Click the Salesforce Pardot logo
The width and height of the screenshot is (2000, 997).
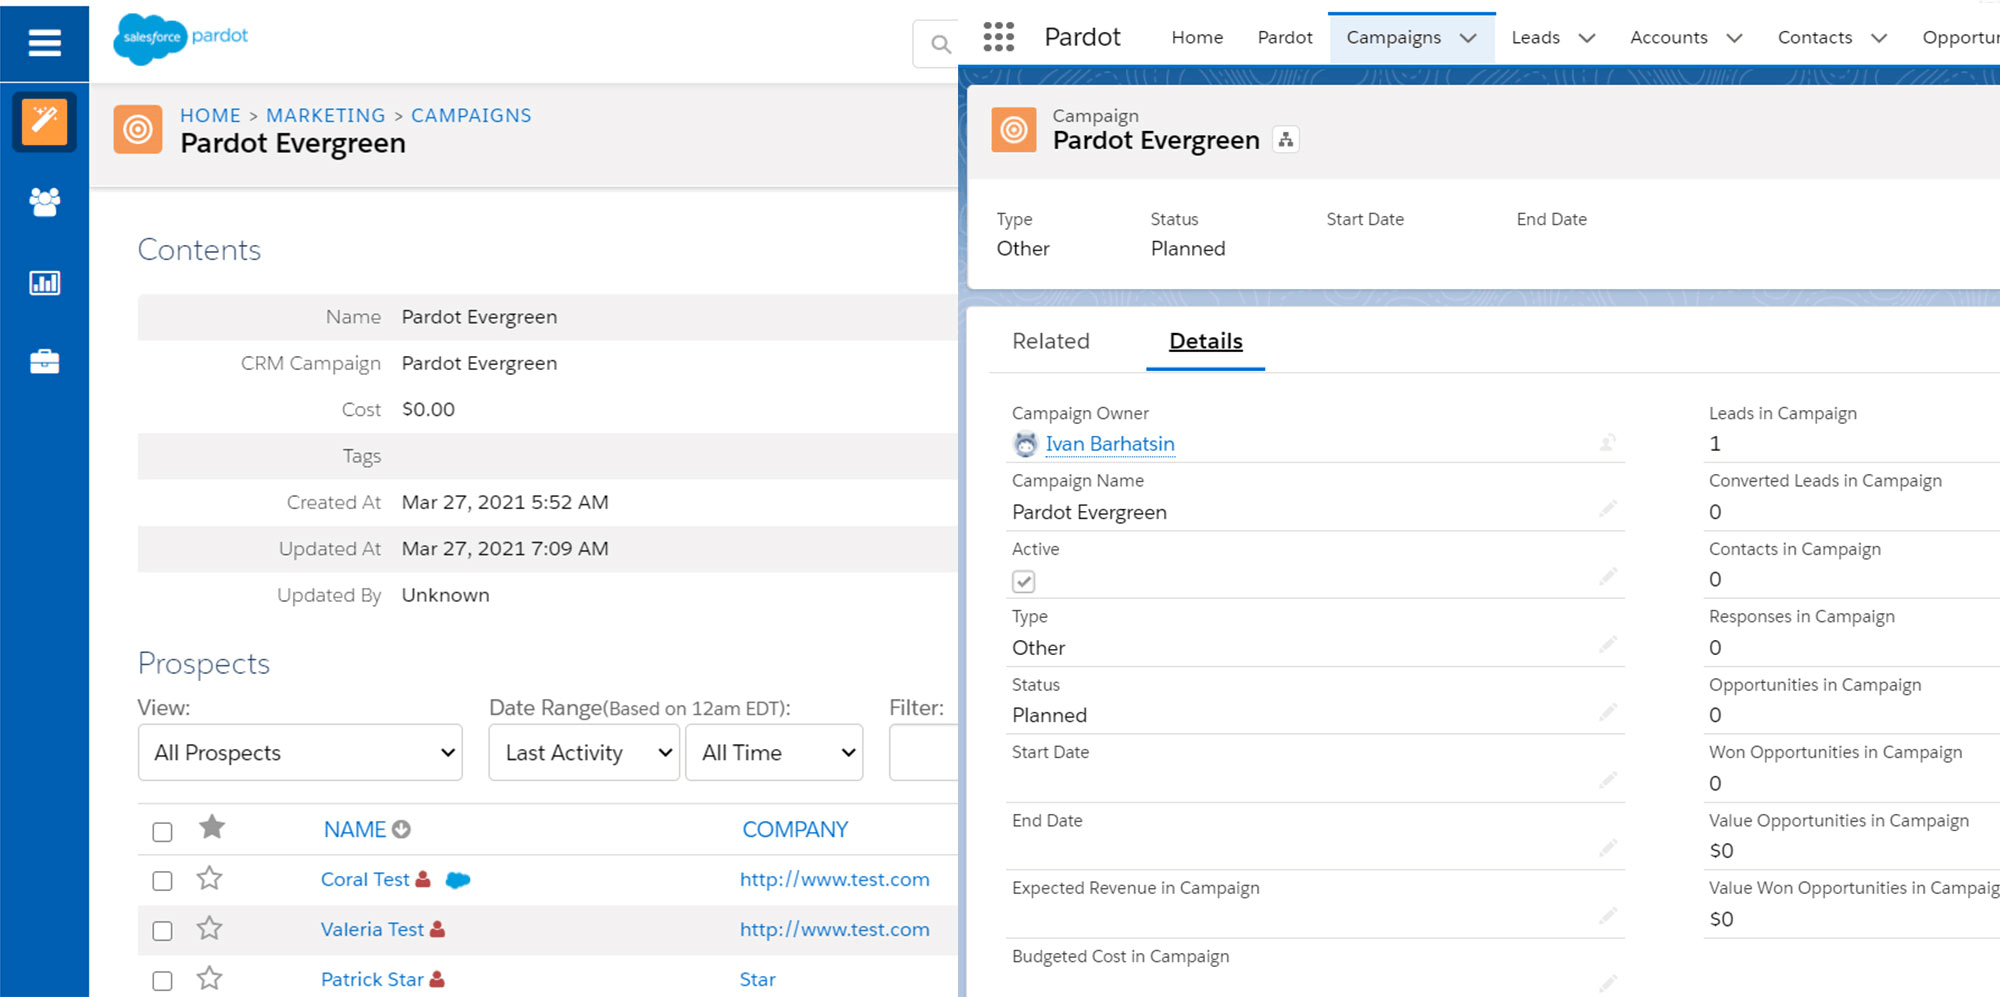(x=181, y=38)
